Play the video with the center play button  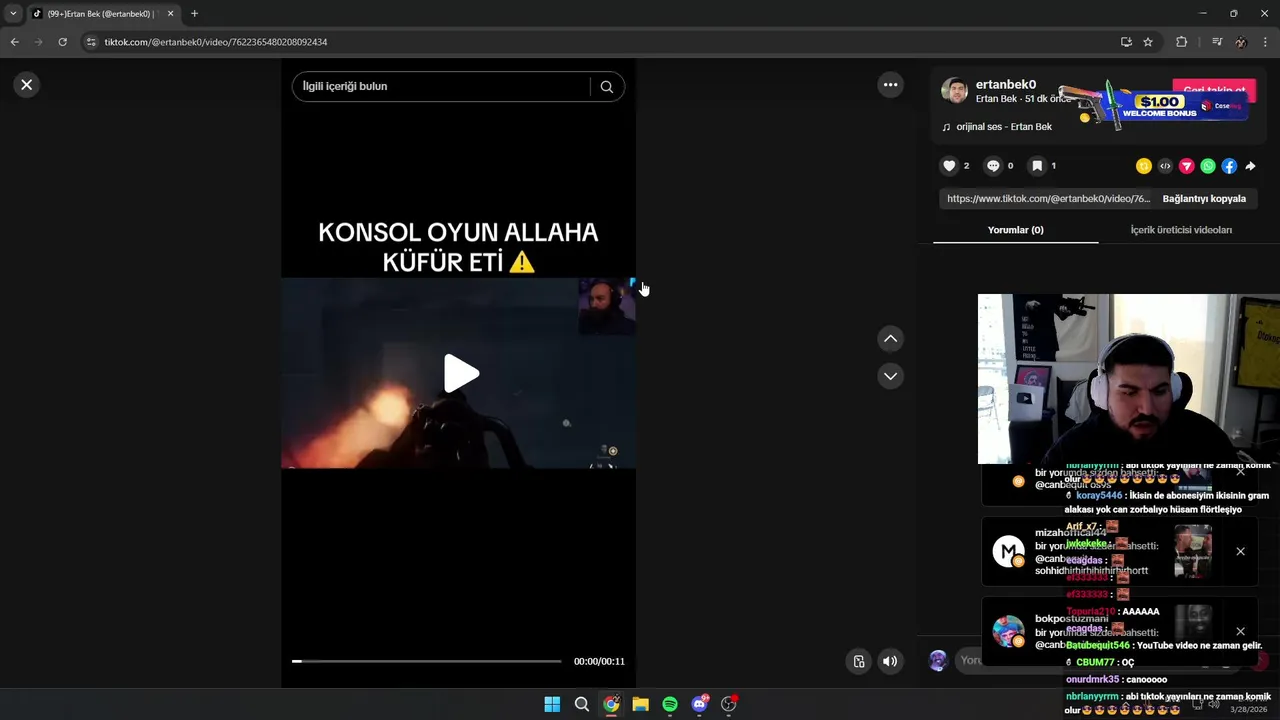461,373
